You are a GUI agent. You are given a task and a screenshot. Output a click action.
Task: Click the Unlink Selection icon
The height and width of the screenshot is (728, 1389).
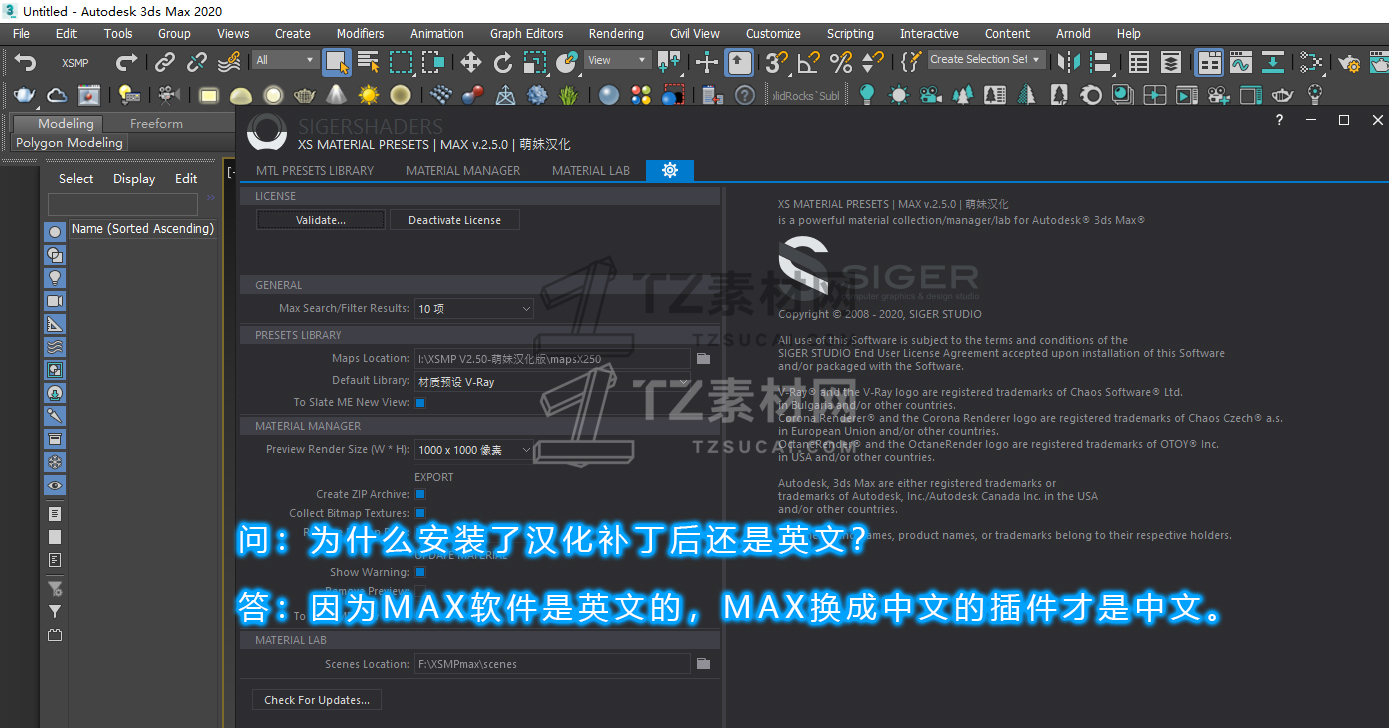pos(197,62)
